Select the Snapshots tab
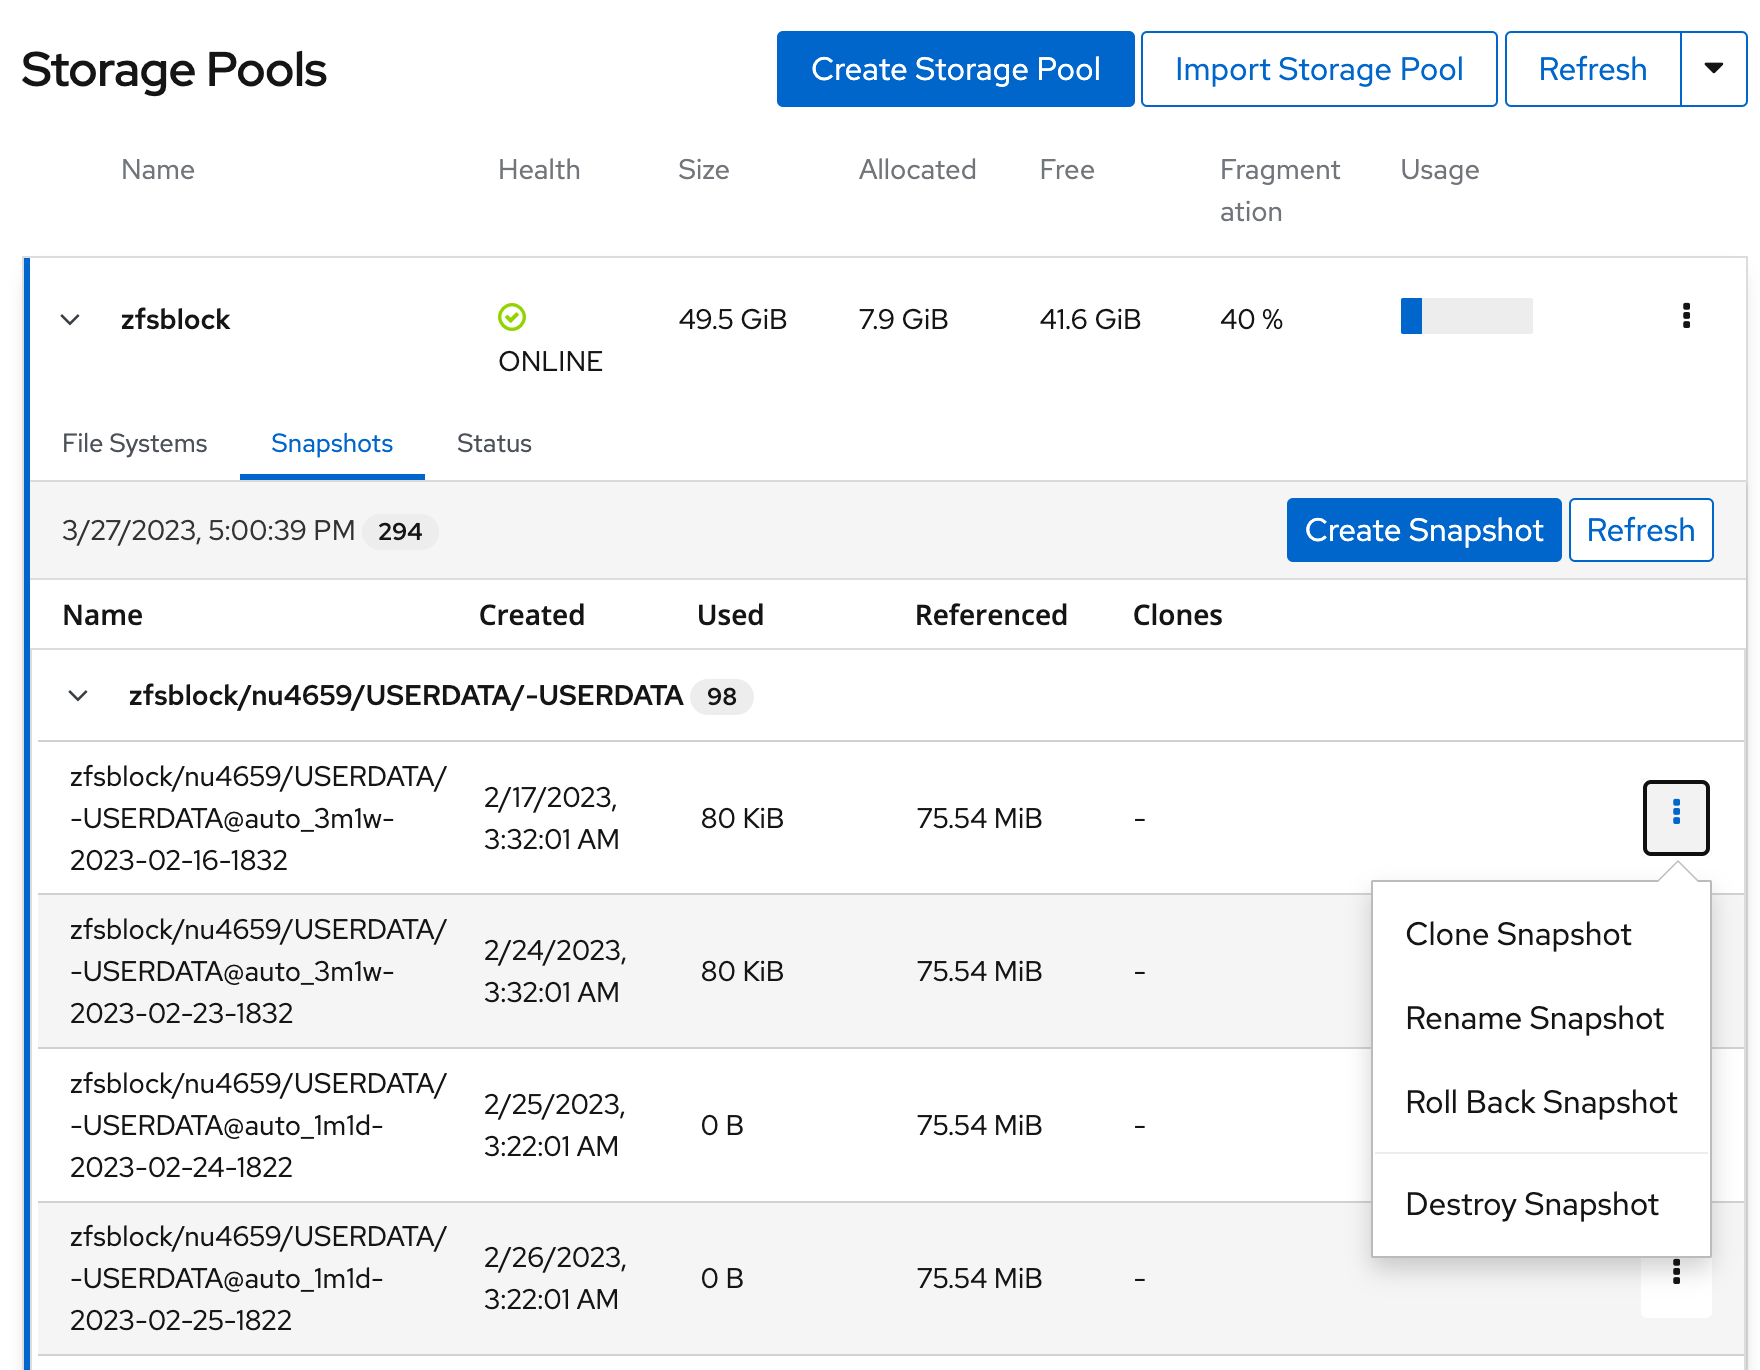This screenshot has height=1370, width=1760. (x=332, y=443)
